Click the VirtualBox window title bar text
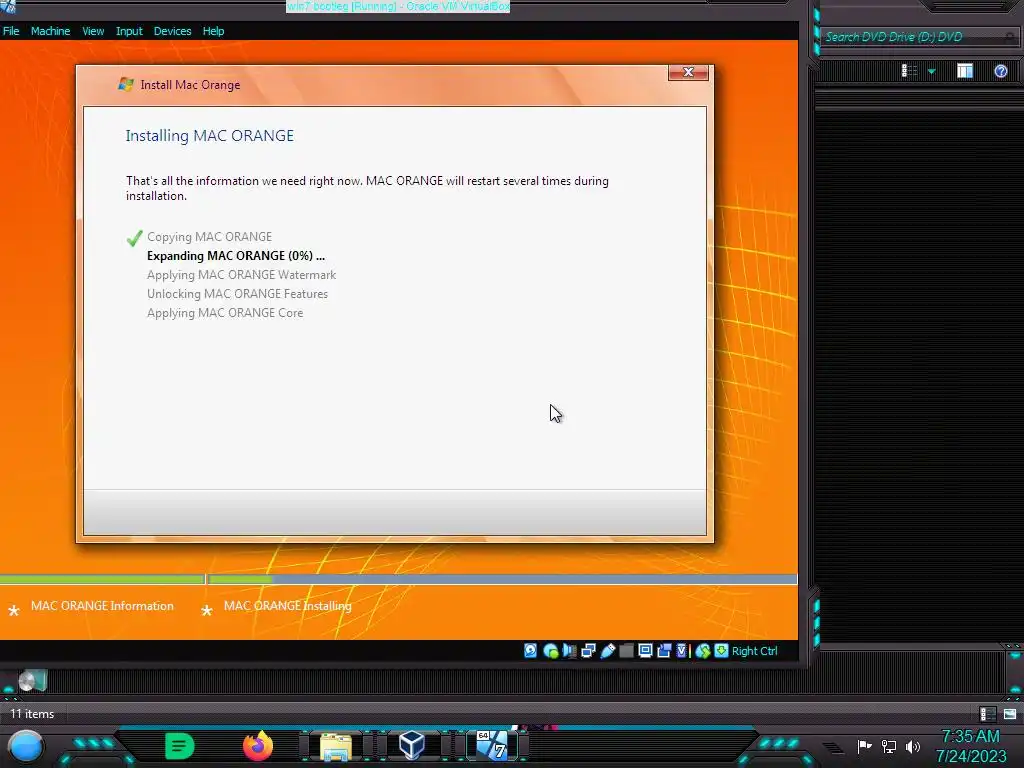Image resolution: width=1024 pixels, height=768 pixels. pos(398,7)
